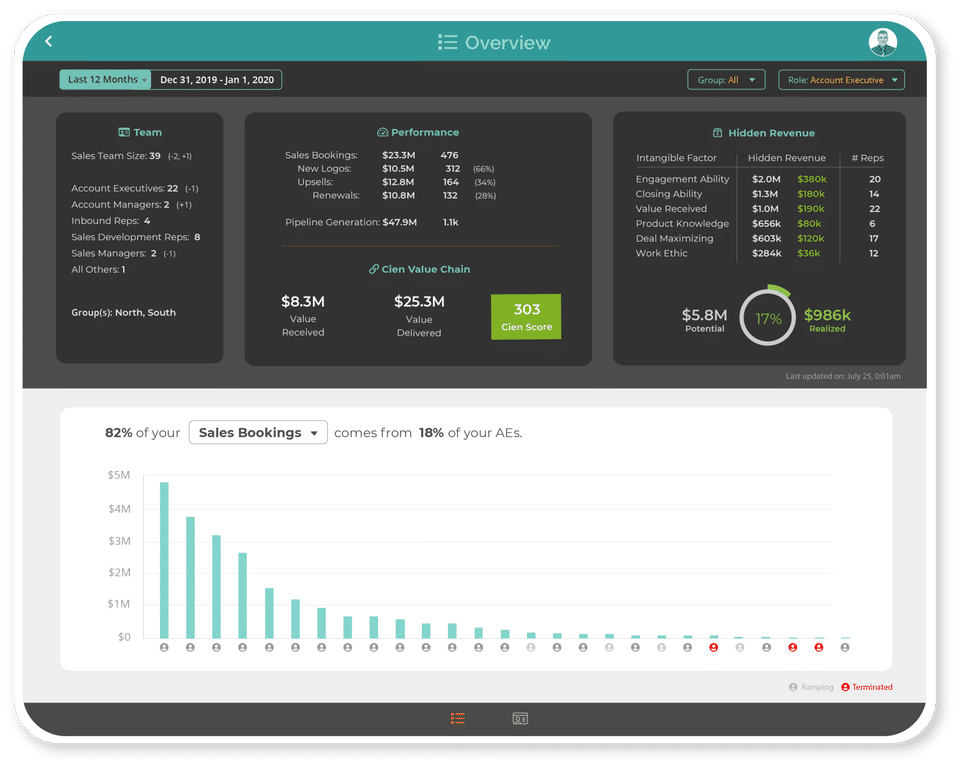Go back using the header arrow
Image resolution: width=960 pixels, height=767 pixels.
[x=49, y=41]
